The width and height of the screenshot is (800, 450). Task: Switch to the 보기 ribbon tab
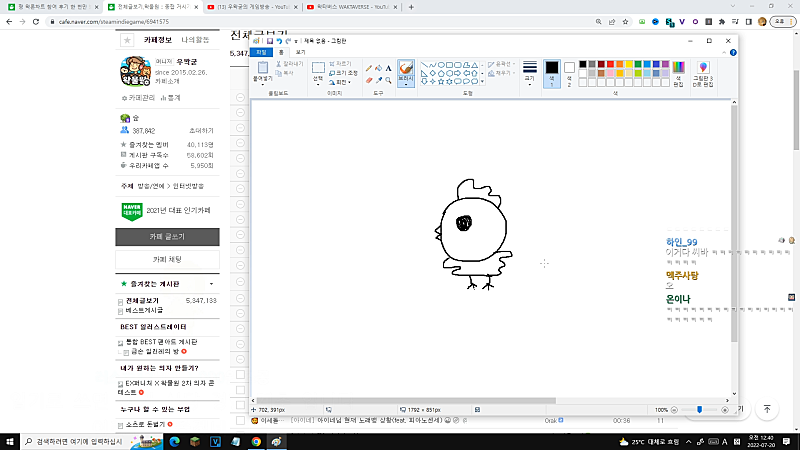coord(300,51)
